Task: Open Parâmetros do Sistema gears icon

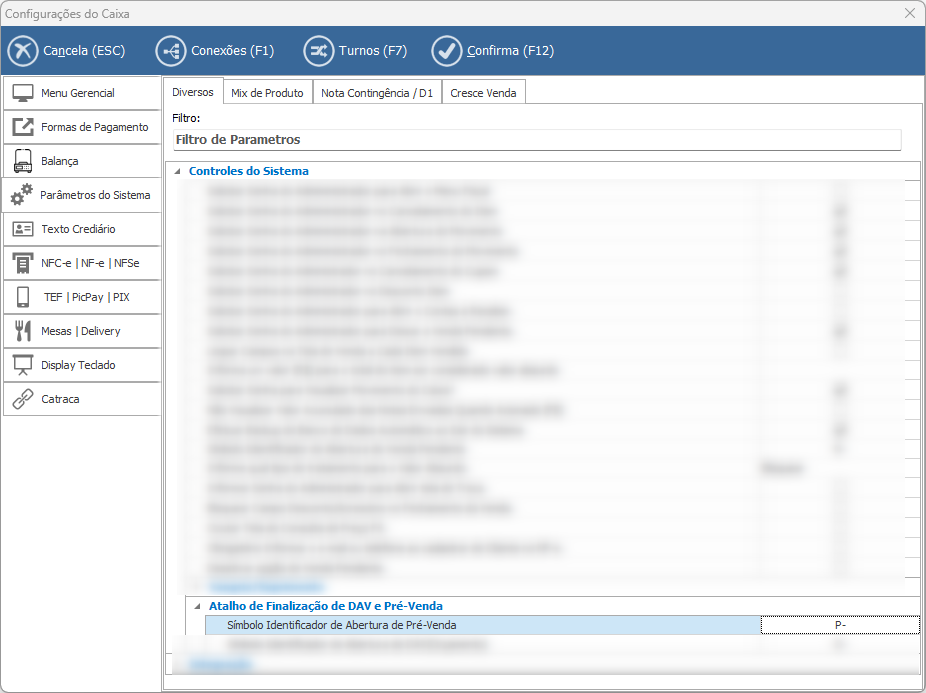Action: click(x=23, y=195)
